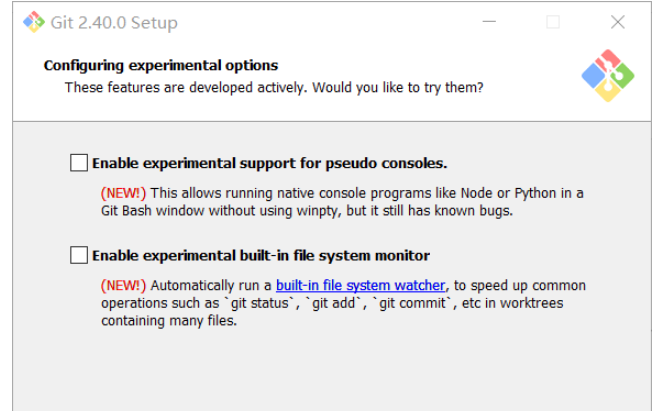Tick the file system monitor checkbox box
The height and width of the screenshot is (411, 666).
[x=79, y=255]
